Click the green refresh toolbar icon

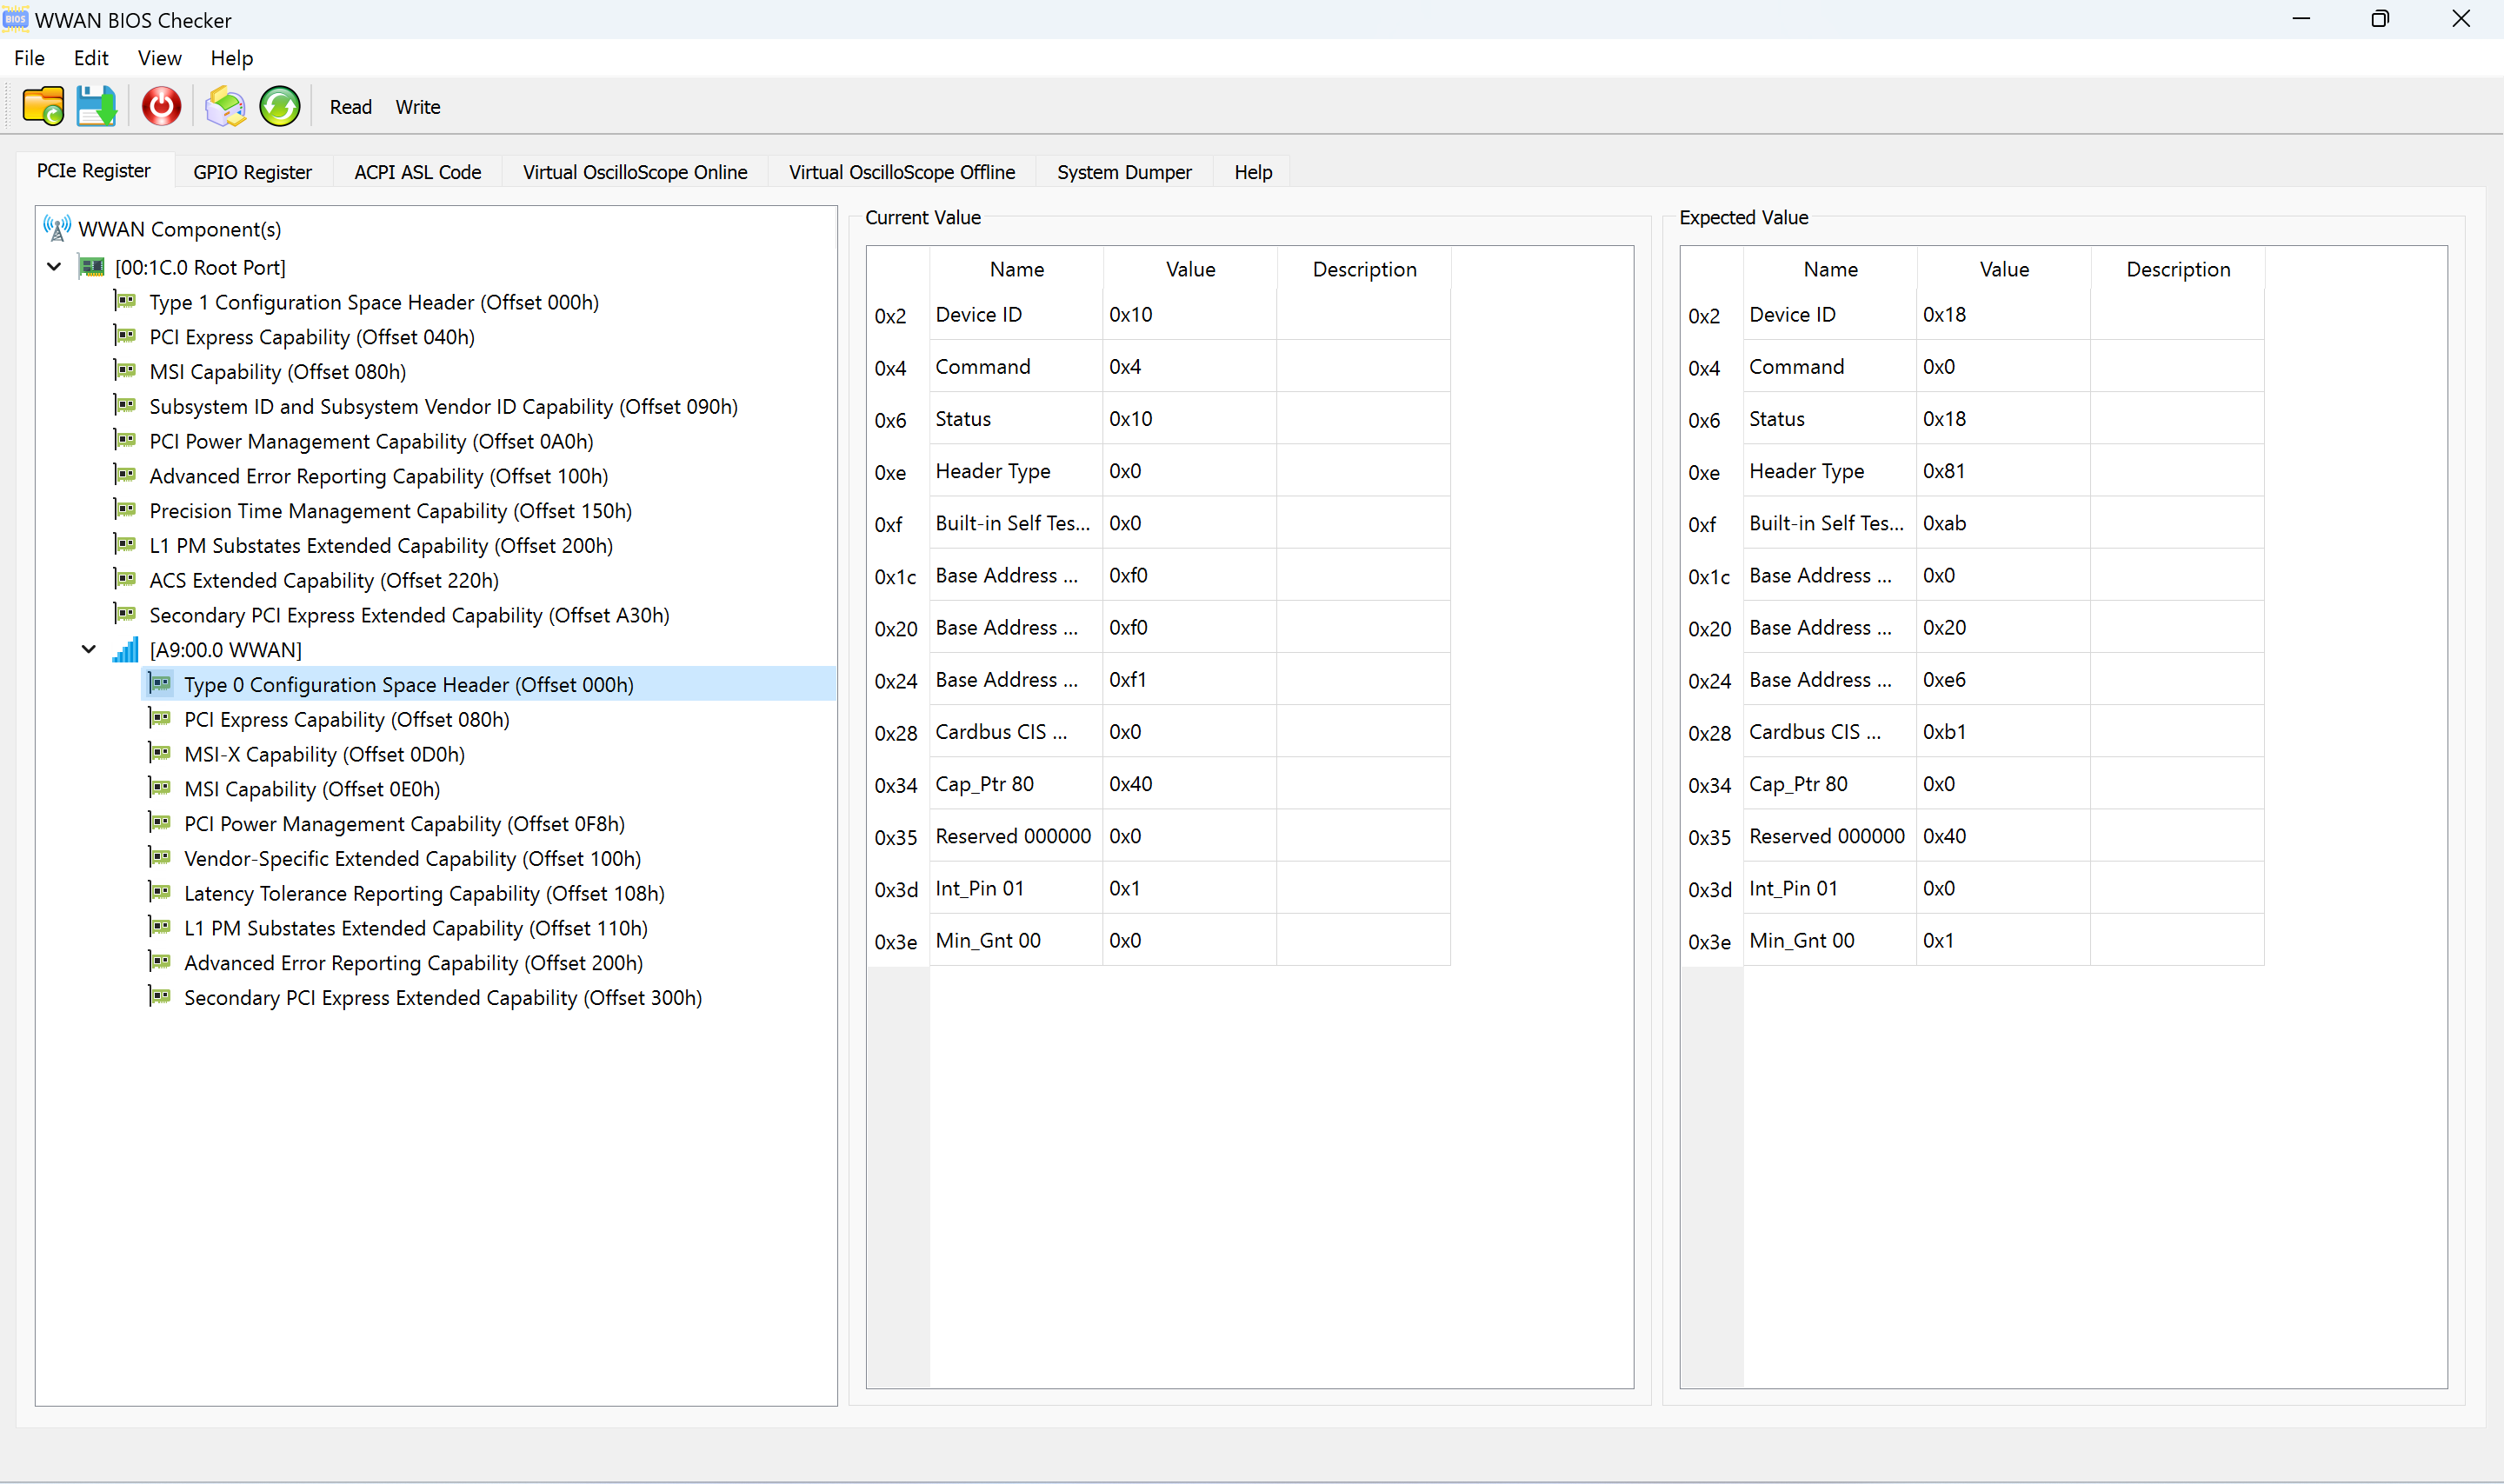point(280,106)
